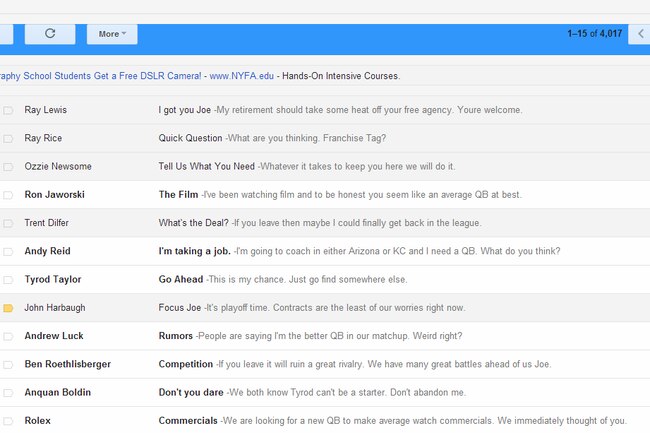Go to newer messages with left arrow
Screen dimensions: 650x433
tap(639, 34)
